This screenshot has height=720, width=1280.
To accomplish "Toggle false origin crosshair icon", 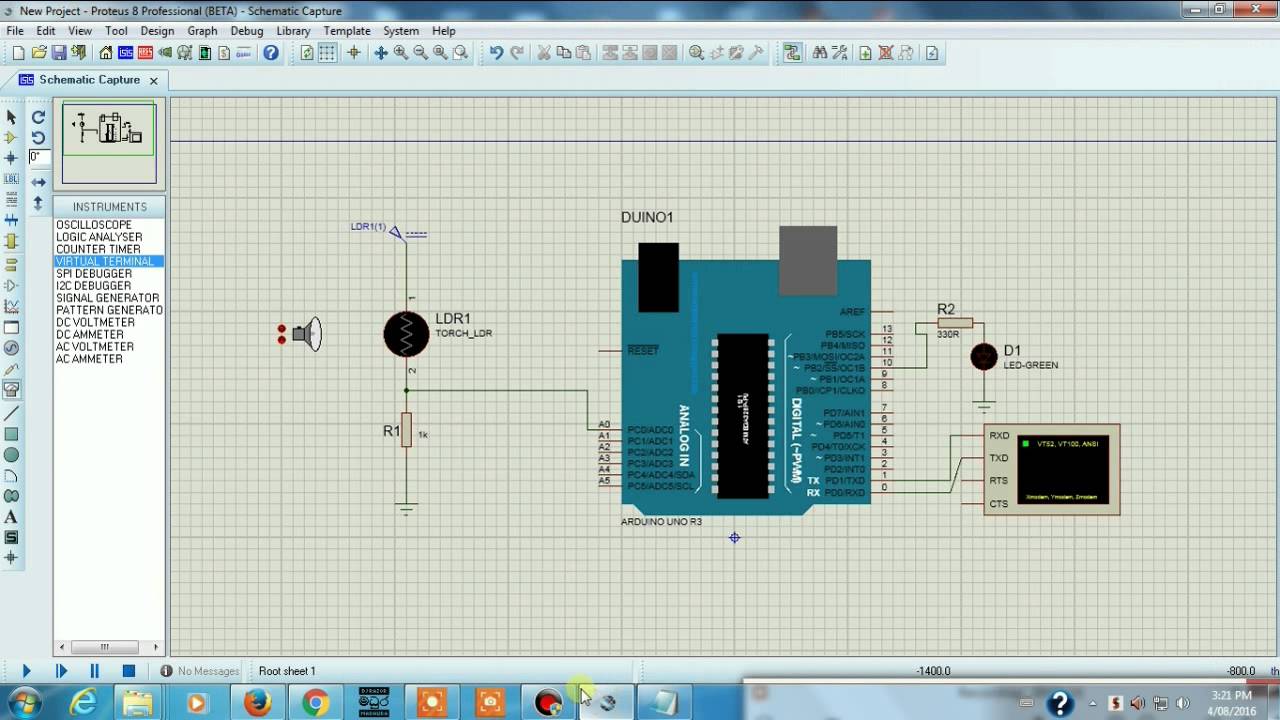I will pyautogui.click(x=353, y=53).
